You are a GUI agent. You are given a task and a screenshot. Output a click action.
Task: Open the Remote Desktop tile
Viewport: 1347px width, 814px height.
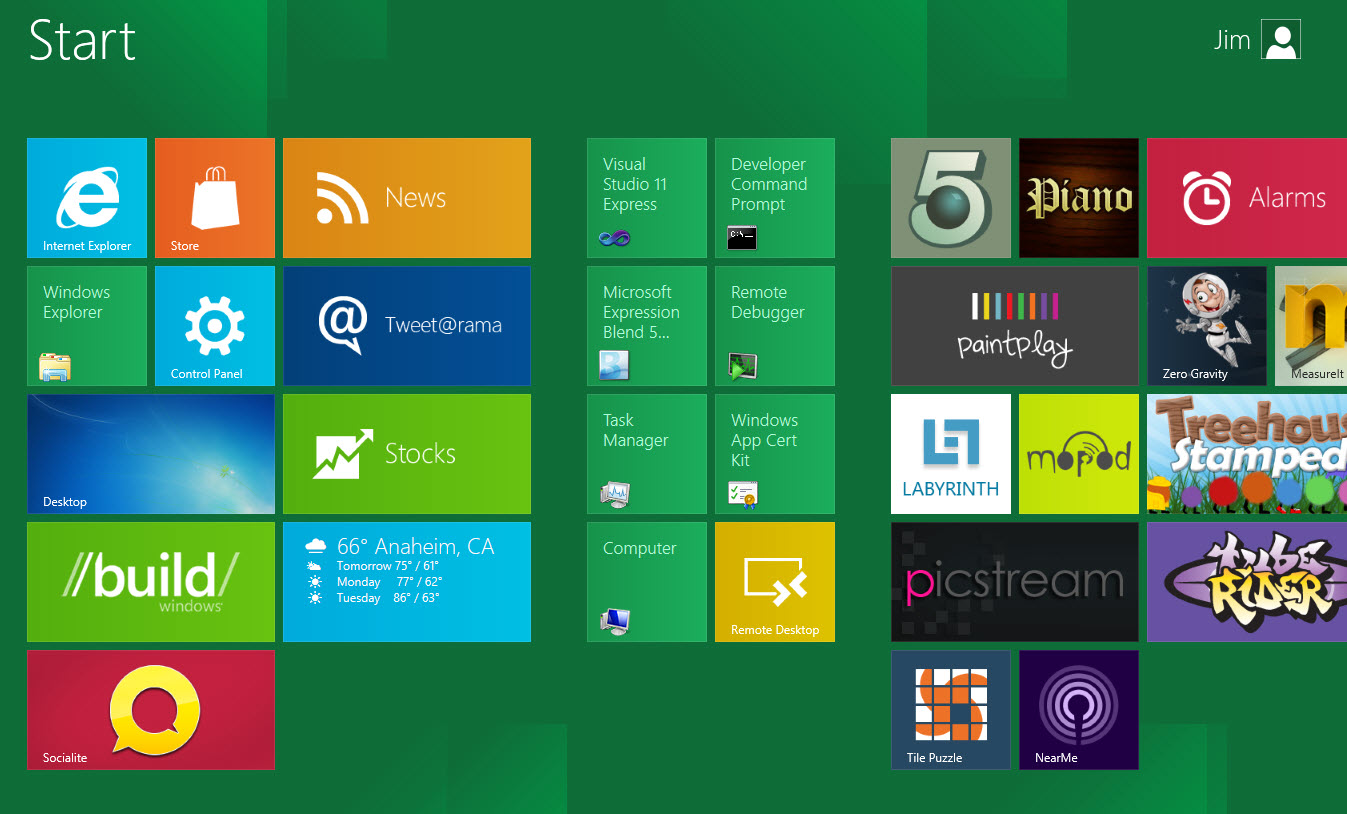click(775, 582)
